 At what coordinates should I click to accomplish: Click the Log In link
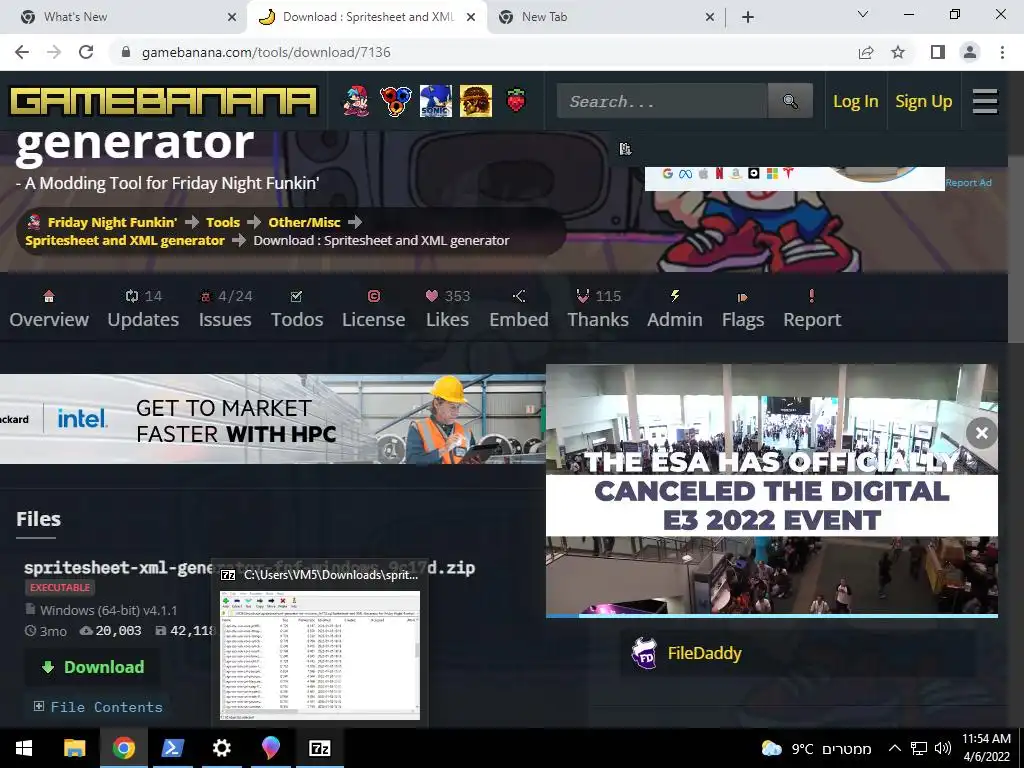click(856, 101)
